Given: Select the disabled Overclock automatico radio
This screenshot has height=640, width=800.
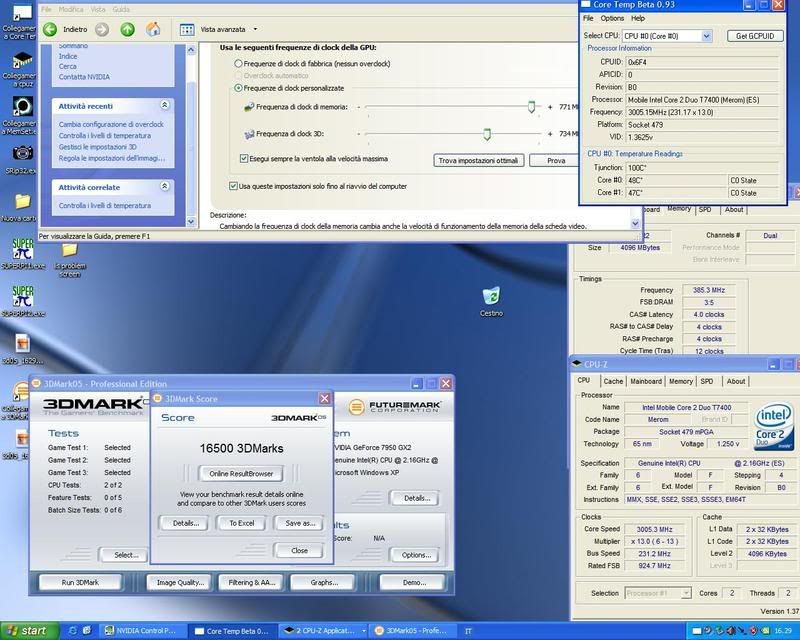Looking at the screenshot, I should tap(238, 76).
